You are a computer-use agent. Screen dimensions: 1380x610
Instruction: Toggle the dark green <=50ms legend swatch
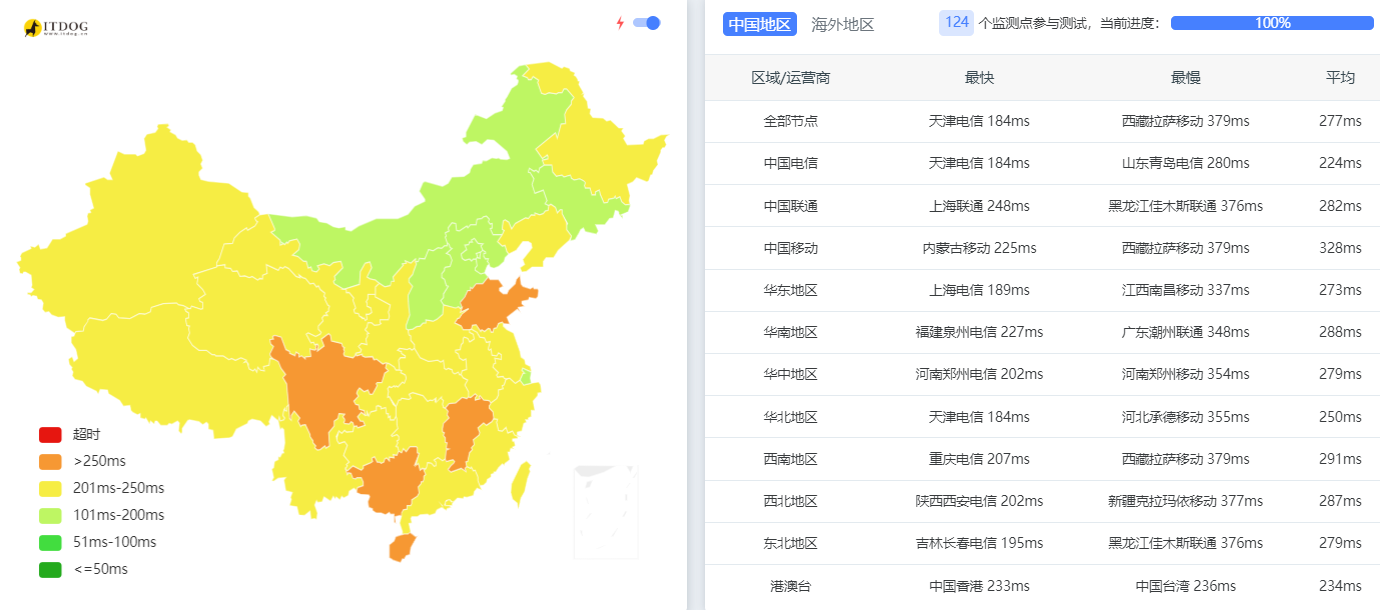[x=50, y=570]
